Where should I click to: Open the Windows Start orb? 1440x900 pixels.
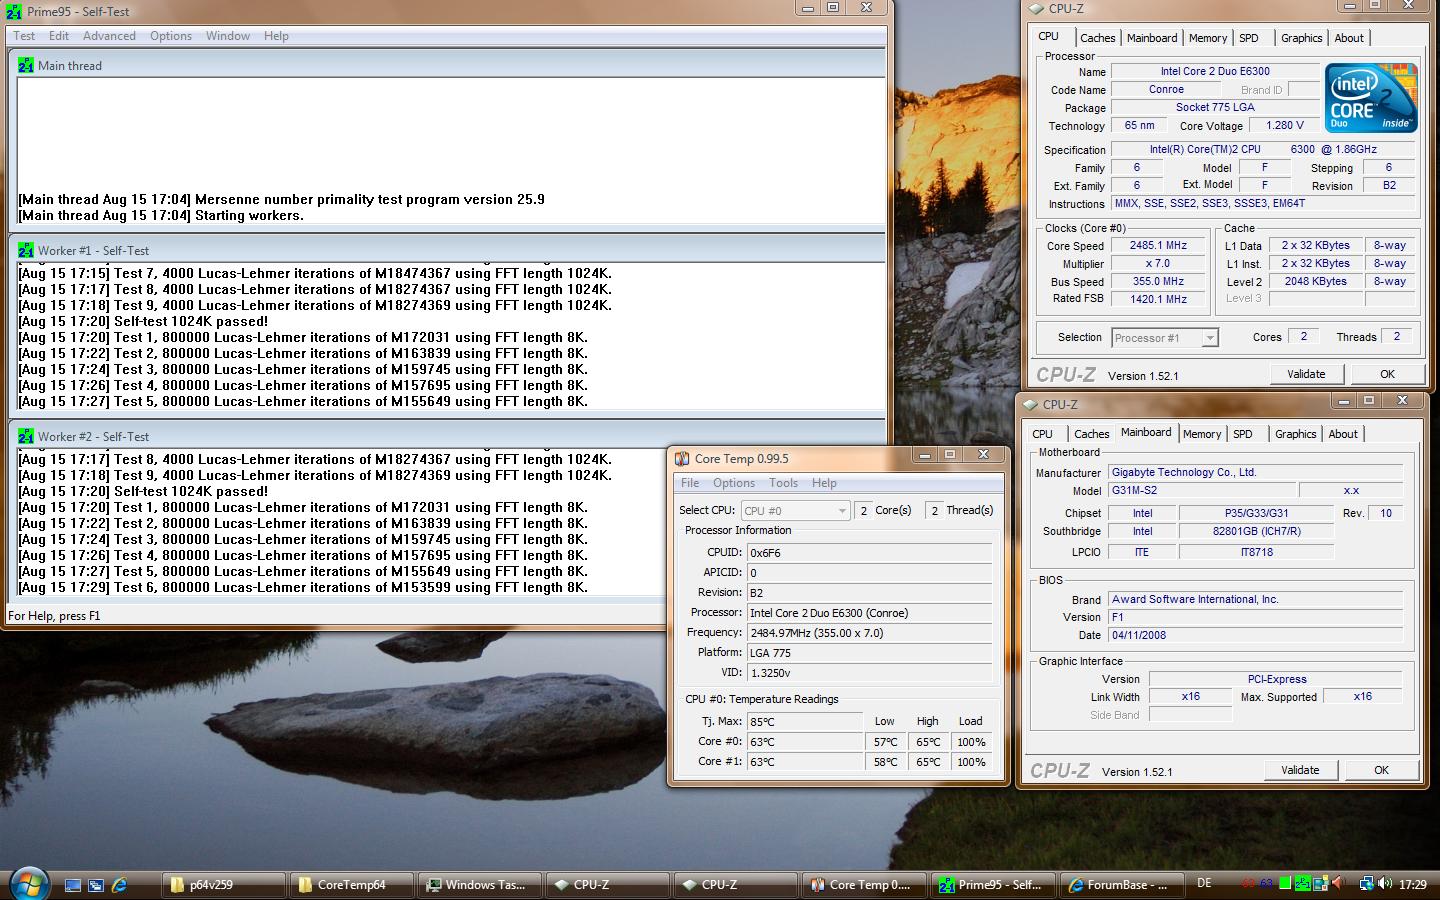28,884
